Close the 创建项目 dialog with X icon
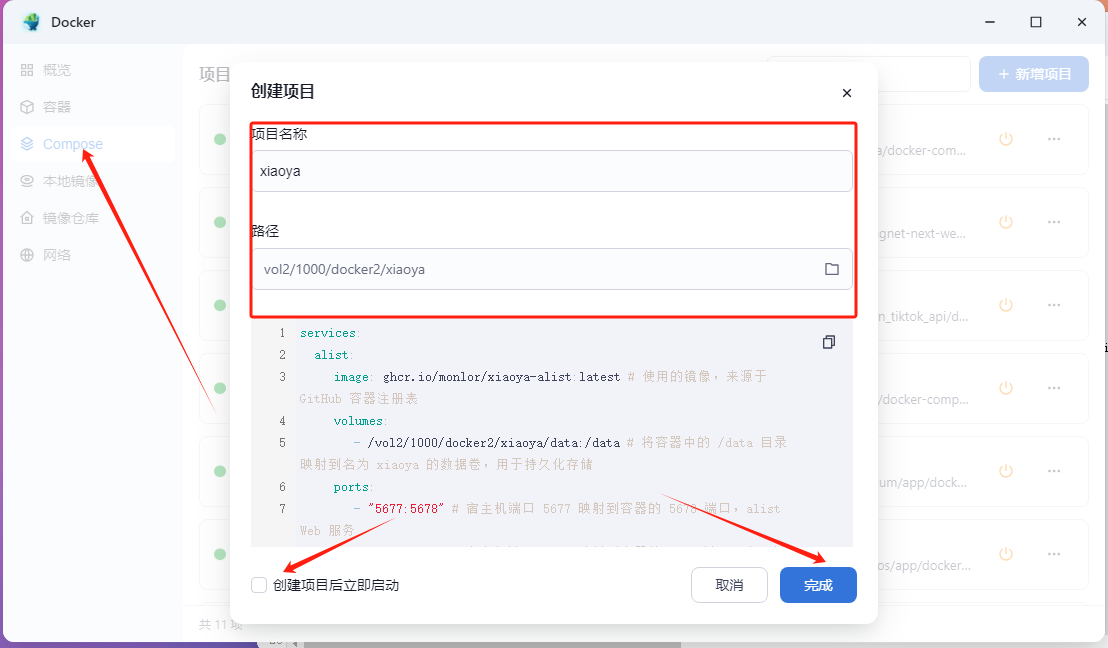Screen dimensions: 1108x648 click(x=847, y=93)
